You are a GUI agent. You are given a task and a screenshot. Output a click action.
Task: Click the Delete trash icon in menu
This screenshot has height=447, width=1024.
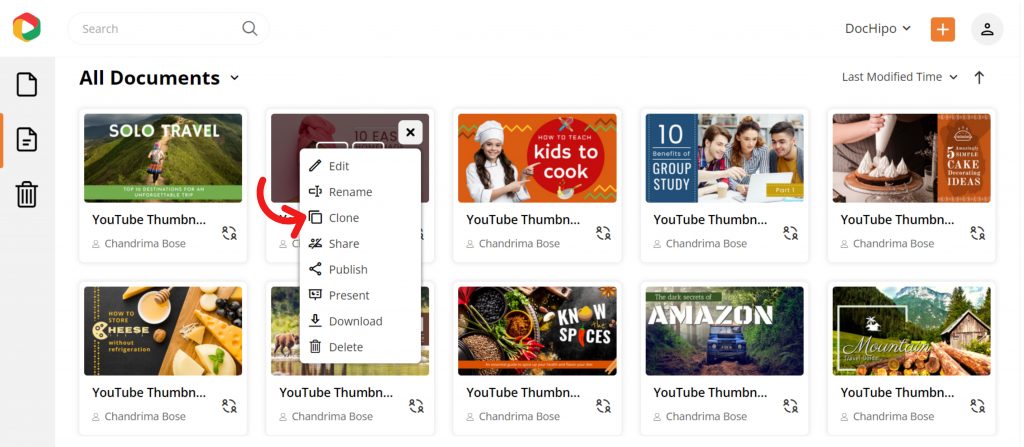[315, 346]
